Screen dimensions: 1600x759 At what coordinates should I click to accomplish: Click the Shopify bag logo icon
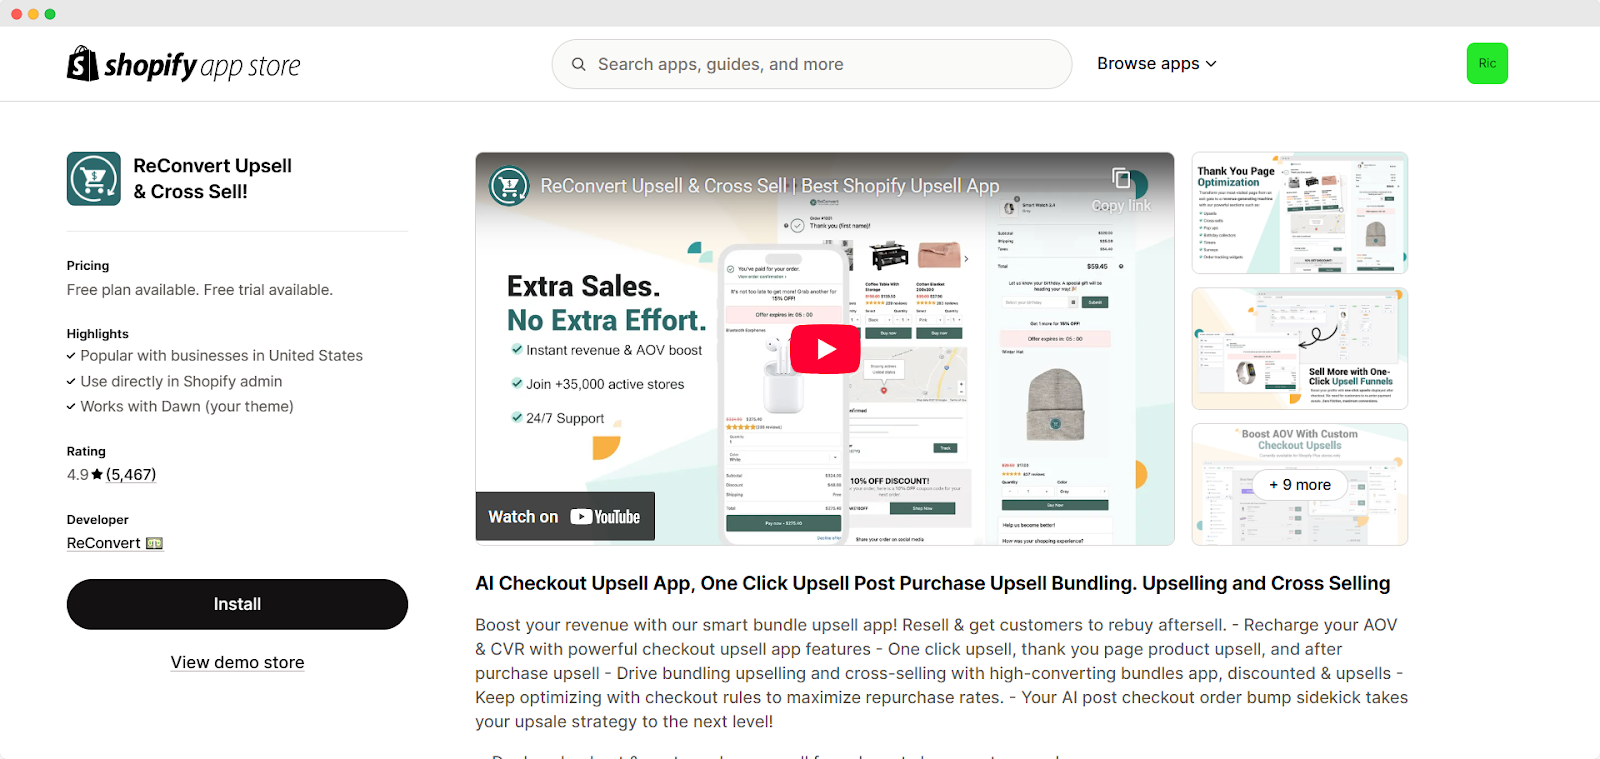click(x=82, y=63)
